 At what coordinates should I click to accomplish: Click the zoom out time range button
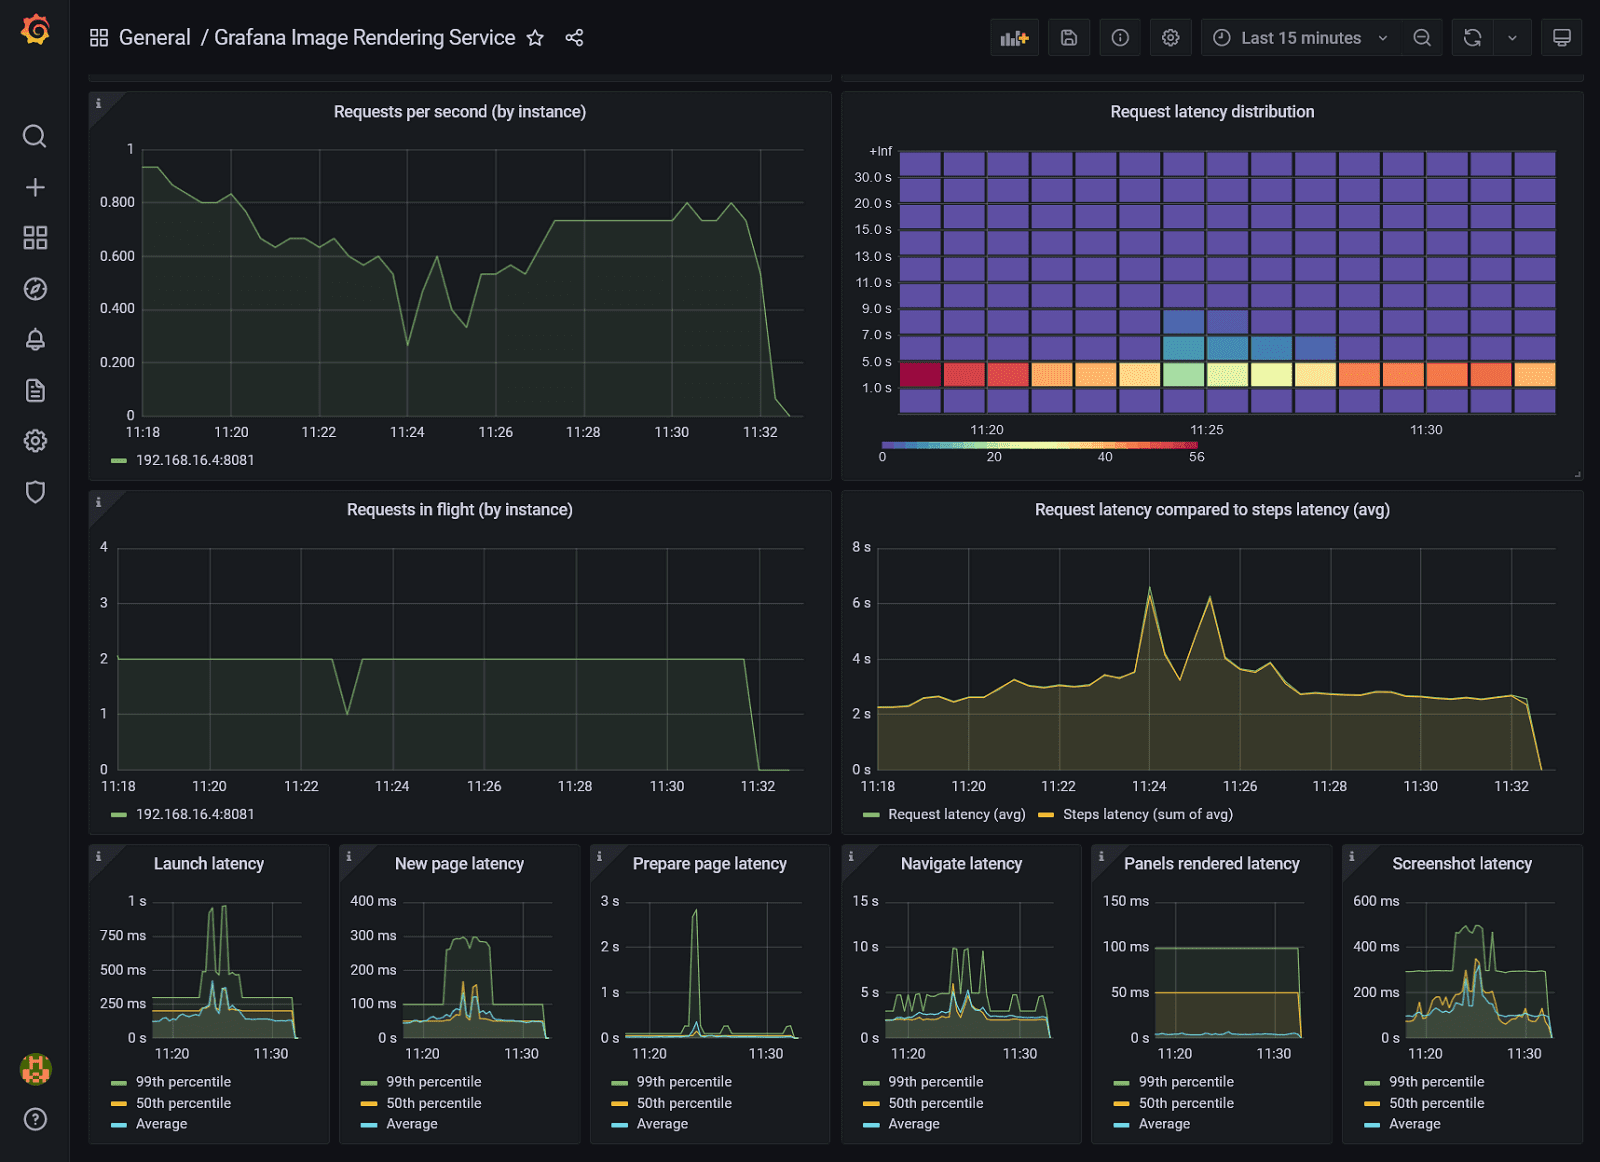[x=1422, y=38]
